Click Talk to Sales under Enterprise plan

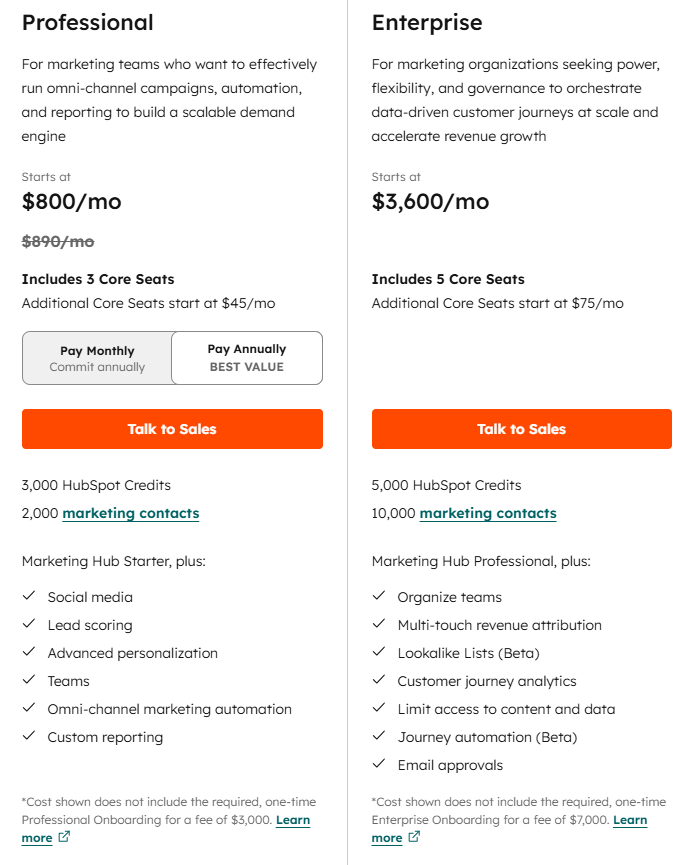[x=521, y=429]
